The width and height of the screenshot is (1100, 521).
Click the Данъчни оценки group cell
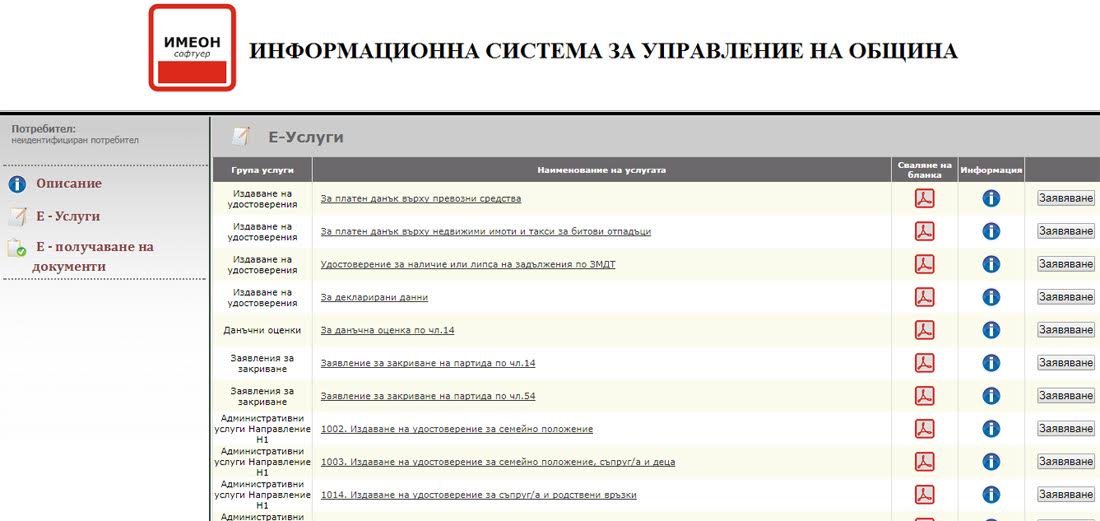pyautogui.click(x=262, y=330)
